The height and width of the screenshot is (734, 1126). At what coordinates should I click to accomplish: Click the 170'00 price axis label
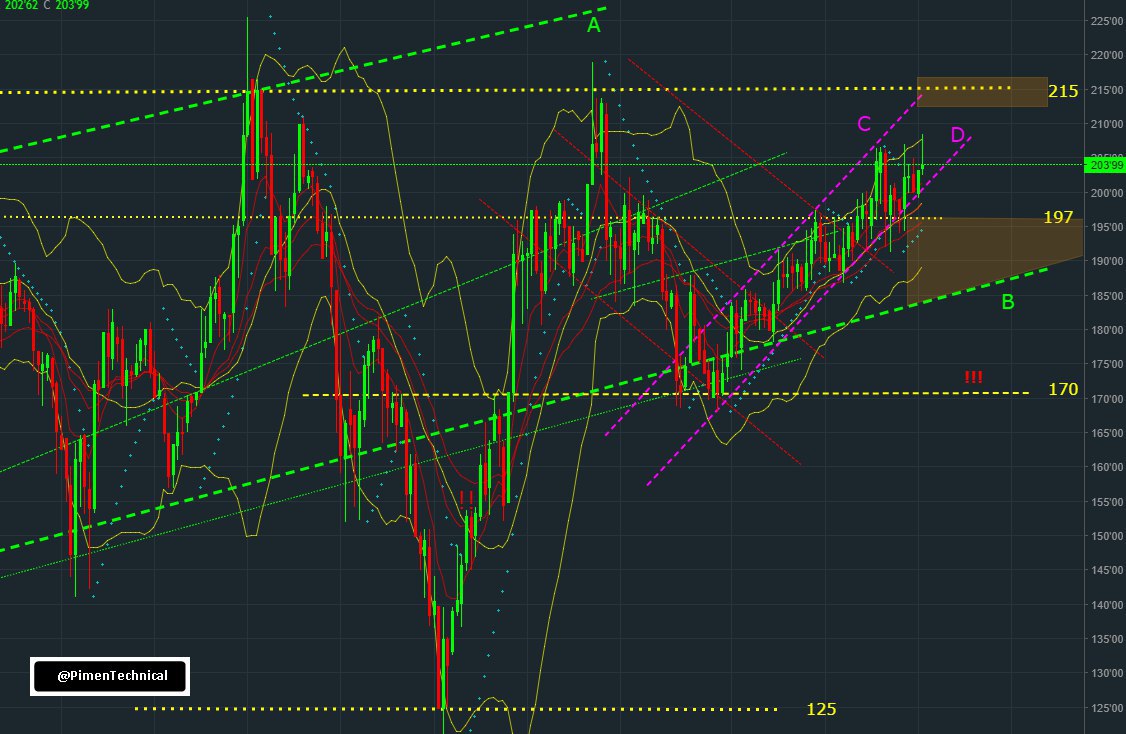click(x=1107, y=399)
